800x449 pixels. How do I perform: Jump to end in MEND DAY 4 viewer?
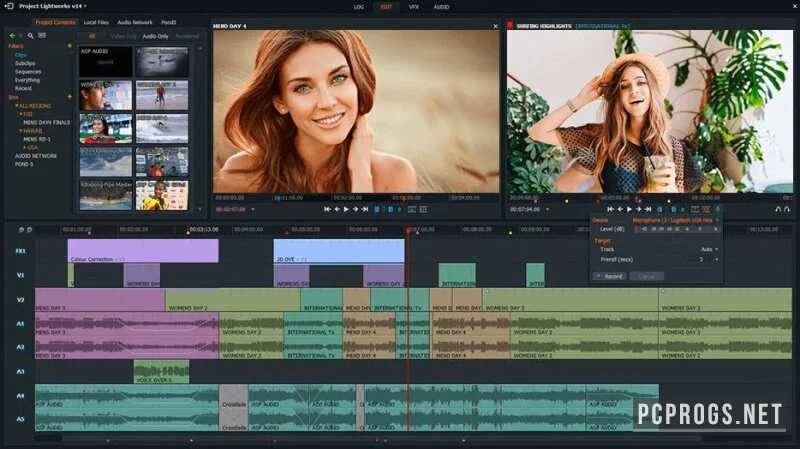[x=365, y=209]
